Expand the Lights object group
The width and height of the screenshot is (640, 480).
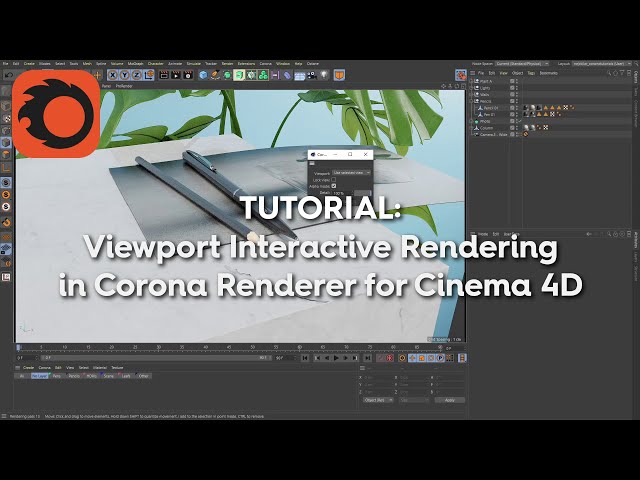pyautogui.click(x=471, y=88)
